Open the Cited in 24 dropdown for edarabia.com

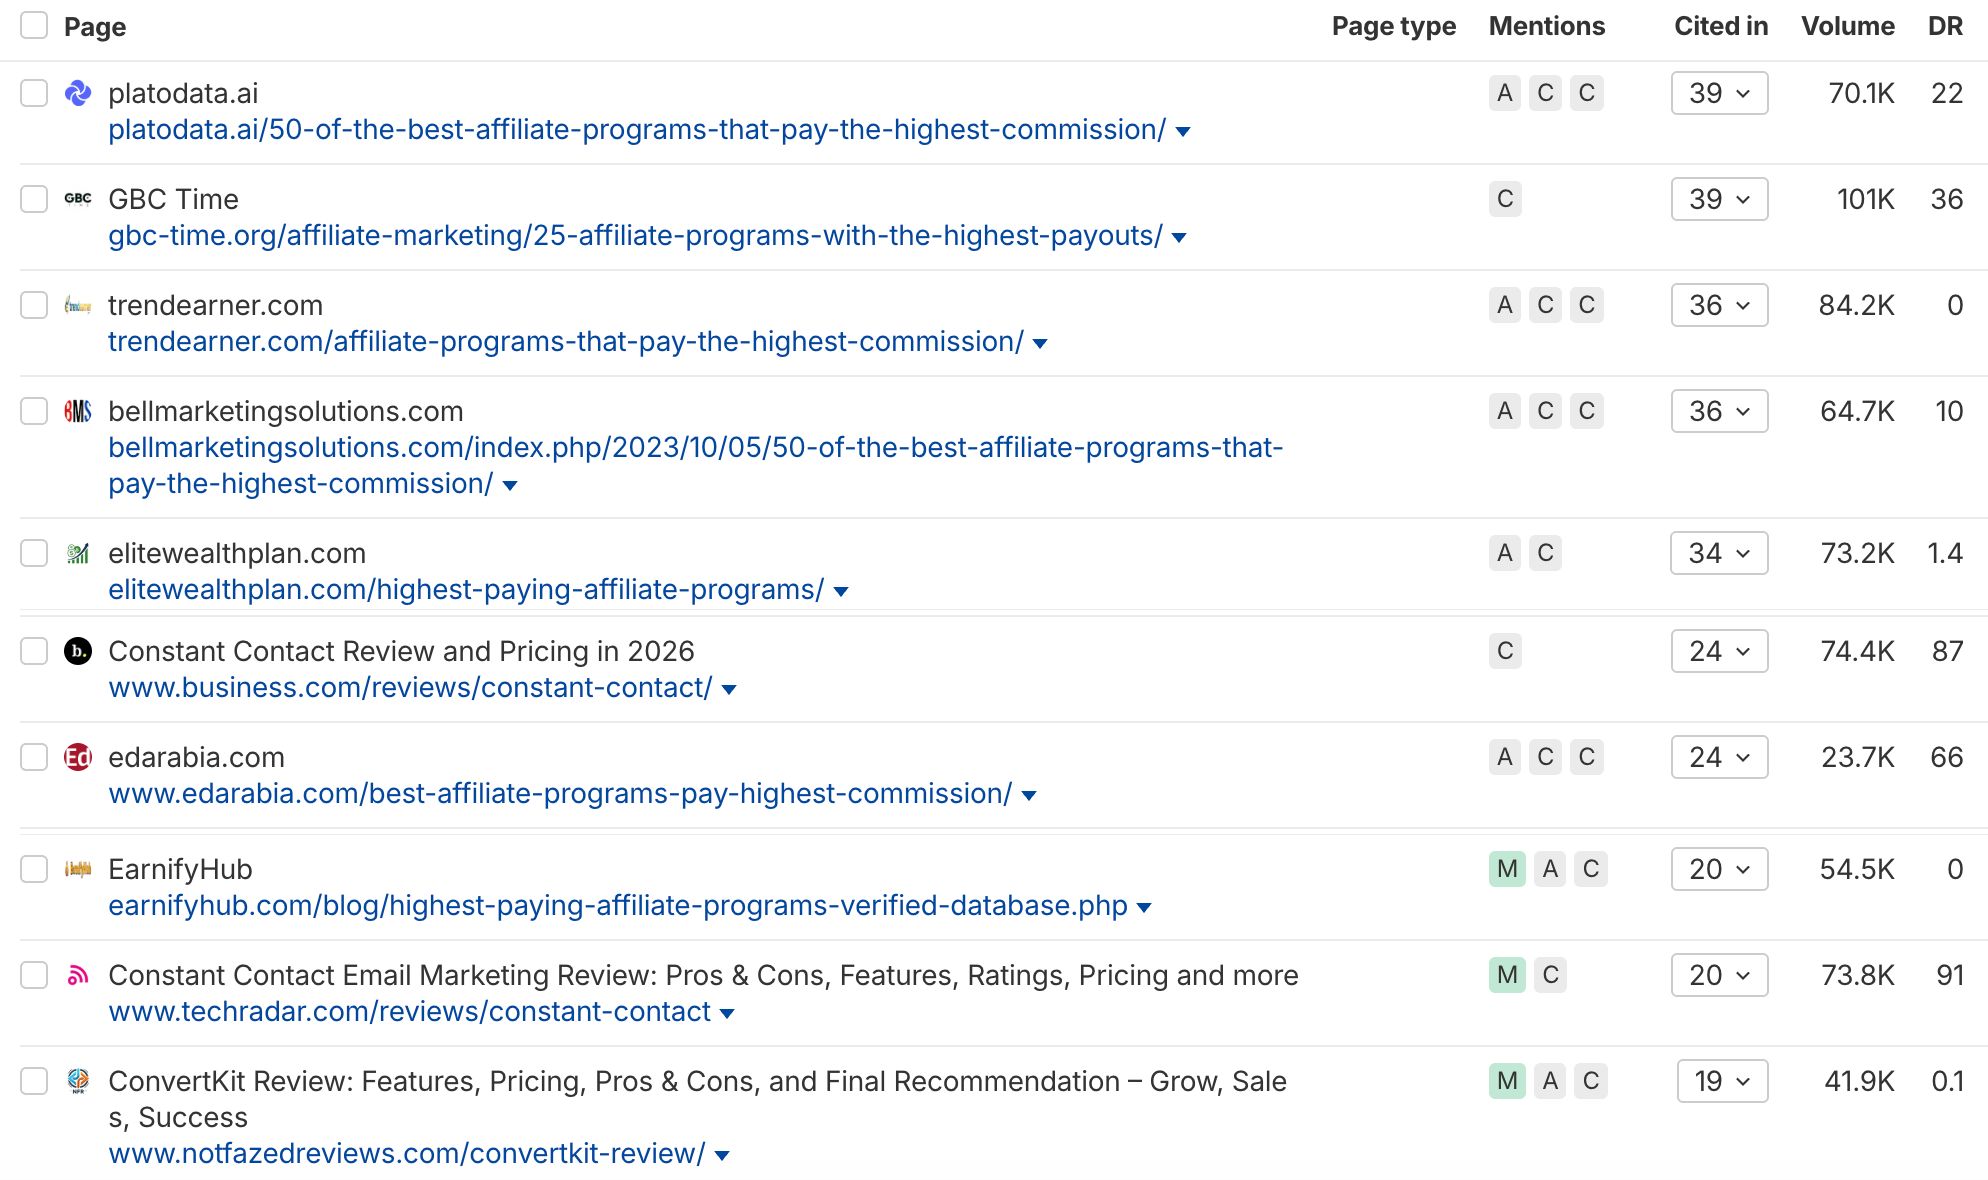tap(1719, 757)
